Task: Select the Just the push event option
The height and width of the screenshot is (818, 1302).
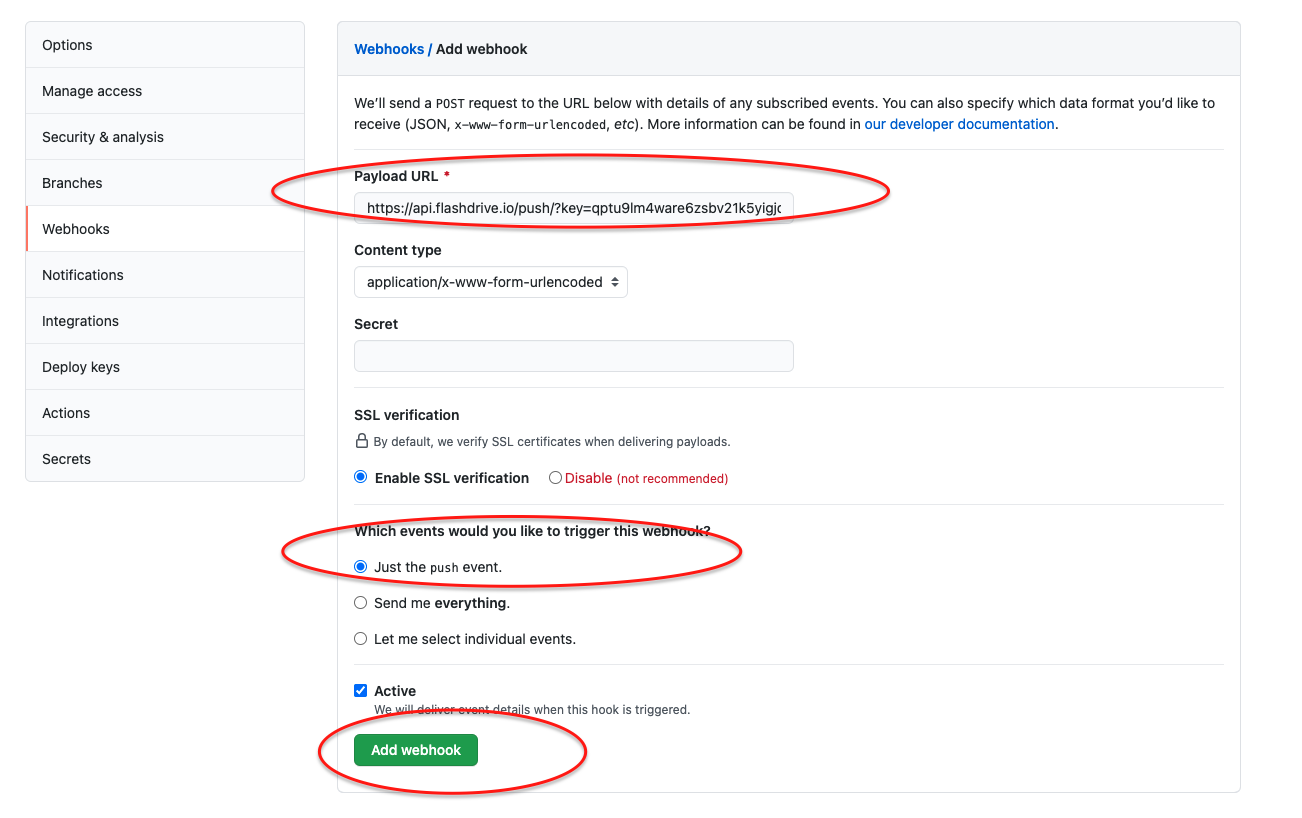Action: [360, 567]
